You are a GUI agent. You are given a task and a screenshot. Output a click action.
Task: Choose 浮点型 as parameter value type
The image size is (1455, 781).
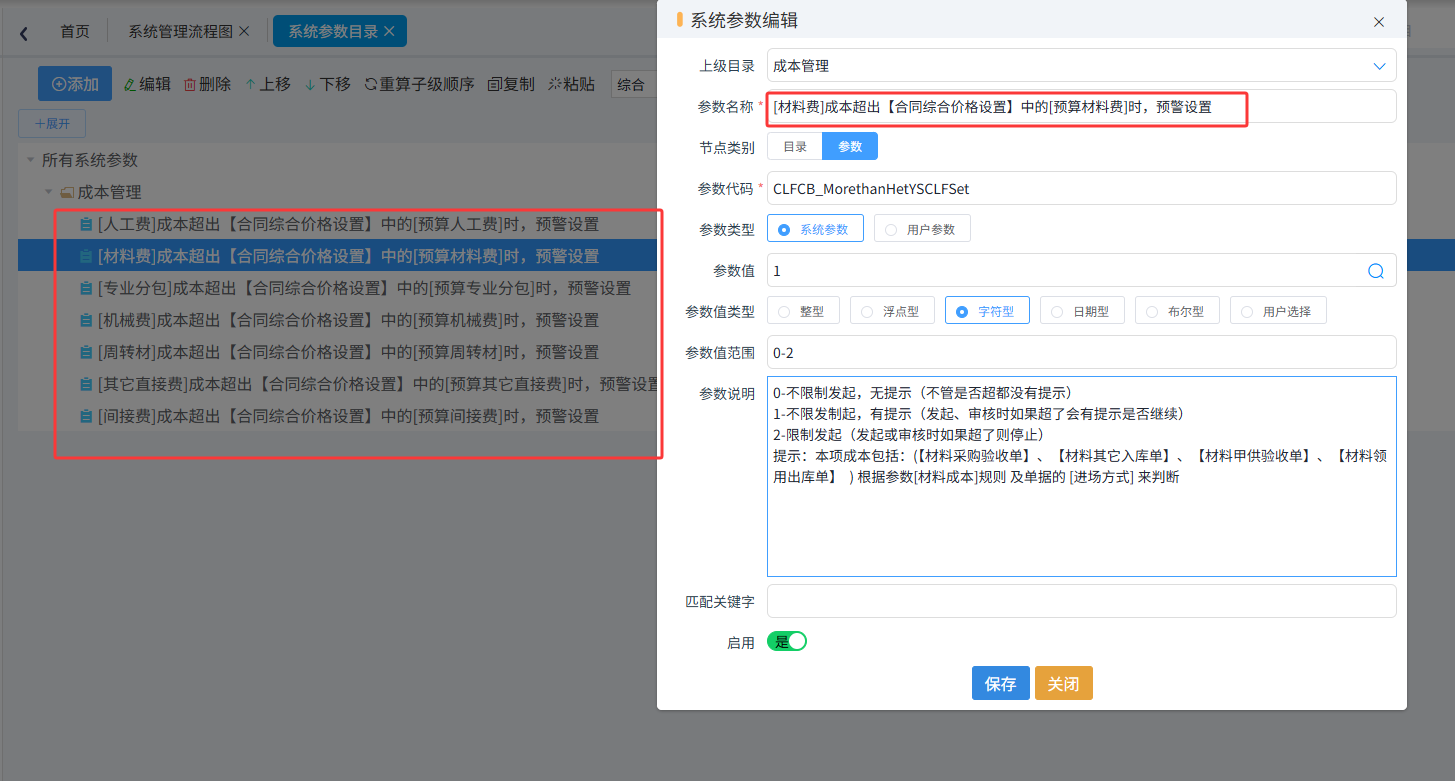[x=892, y=311]
